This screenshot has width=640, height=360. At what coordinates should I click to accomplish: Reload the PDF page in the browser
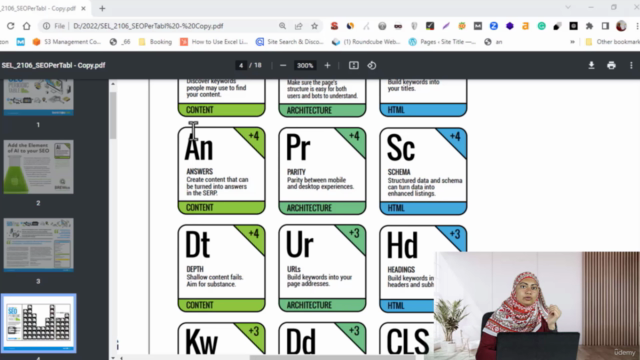pos(11,26)
